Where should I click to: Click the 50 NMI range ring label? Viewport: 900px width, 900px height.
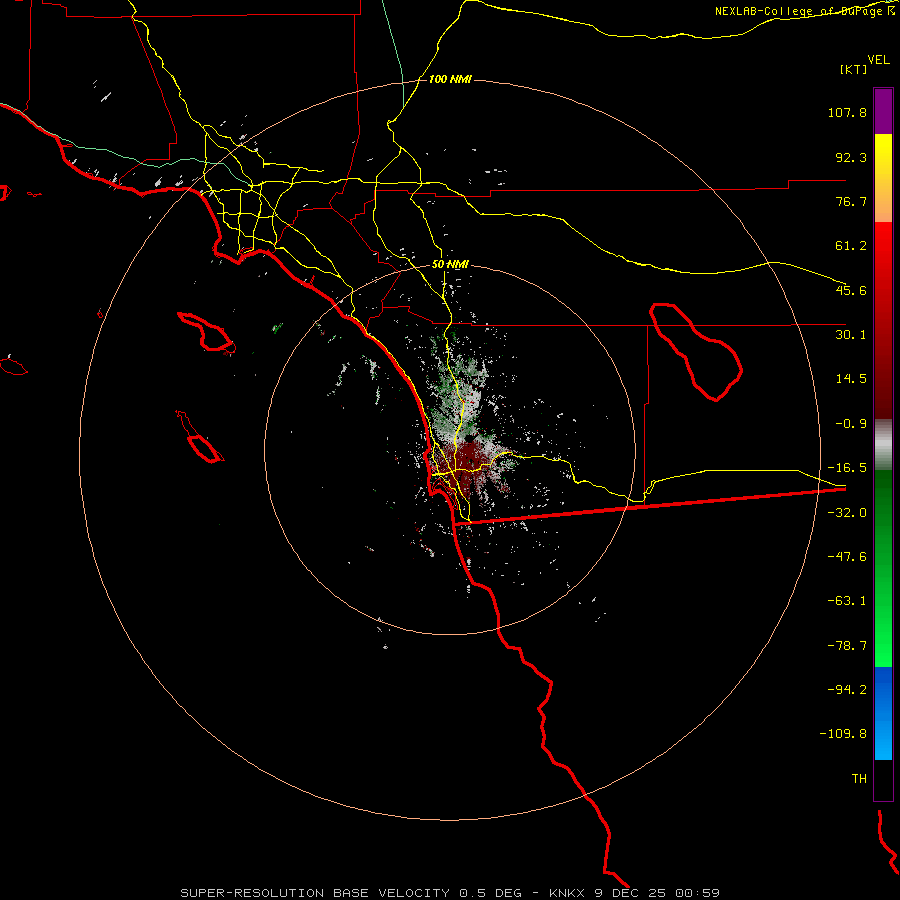tap(450, 265)
